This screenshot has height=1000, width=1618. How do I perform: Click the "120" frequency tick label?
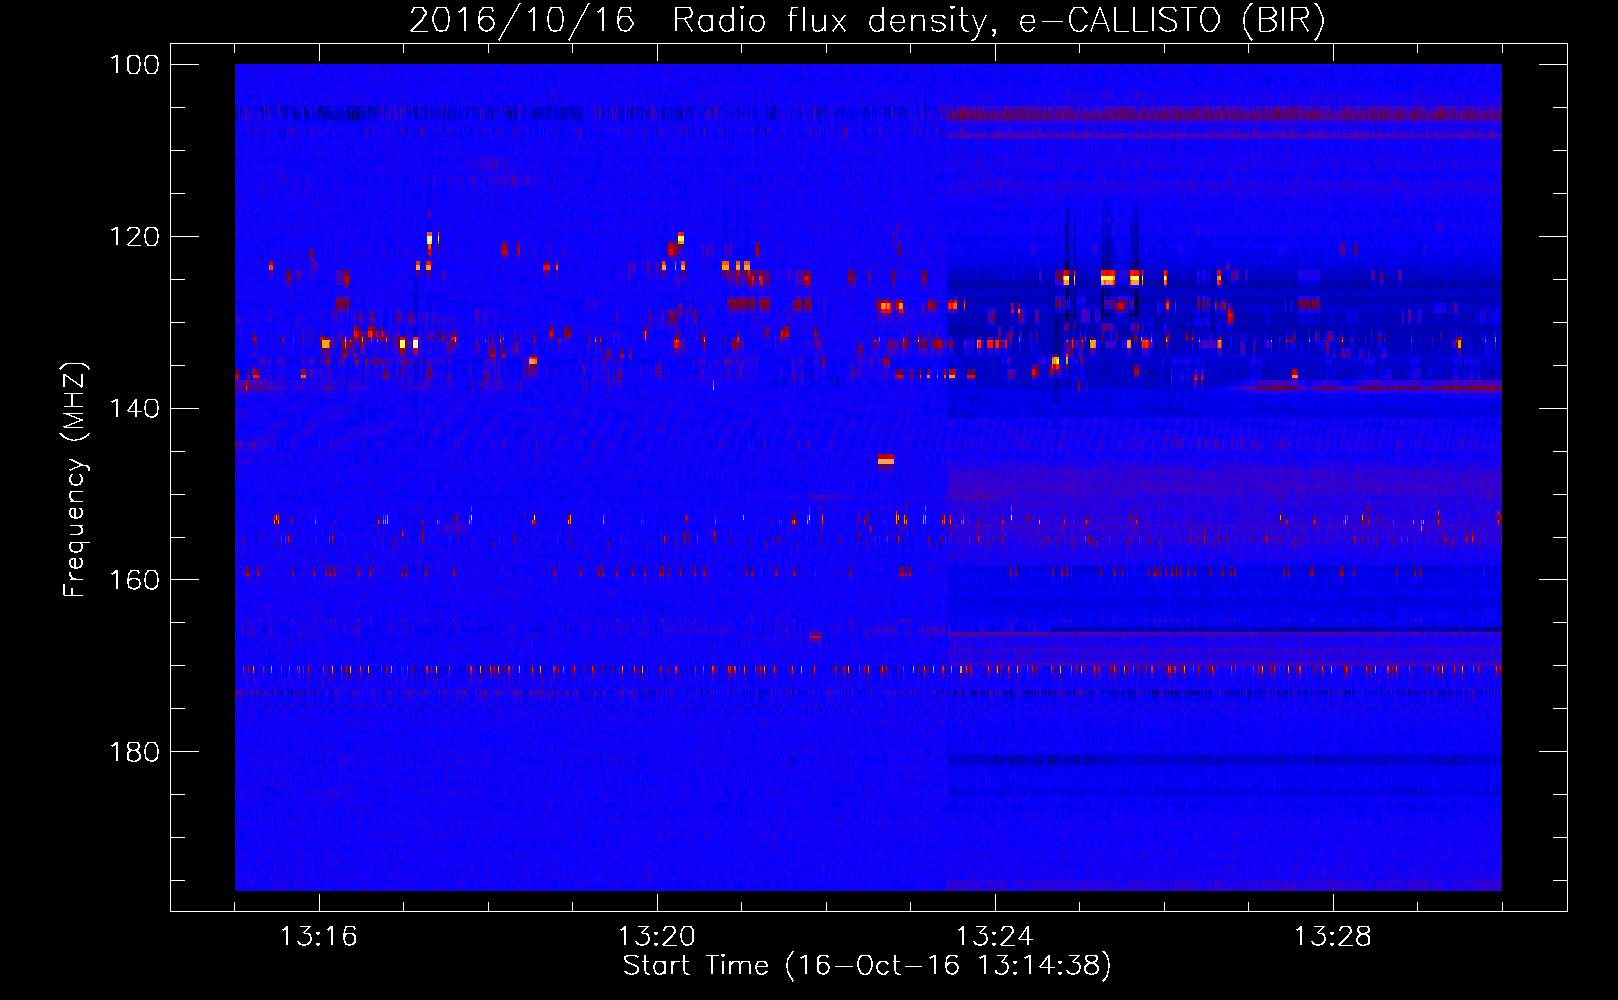point(134,237)
